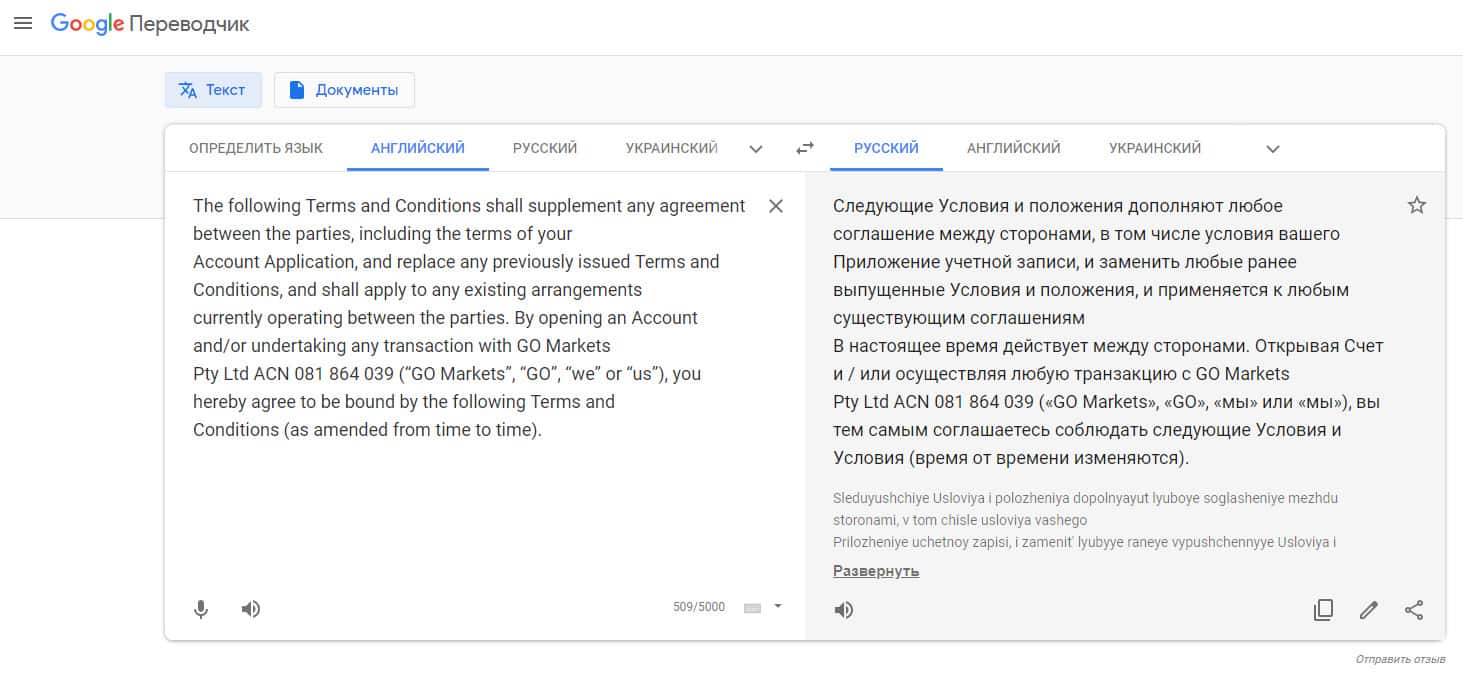This screenshot has width=1463, height=674.
Task: Copy the translation to clipboard
Action: coord(1323,610)
